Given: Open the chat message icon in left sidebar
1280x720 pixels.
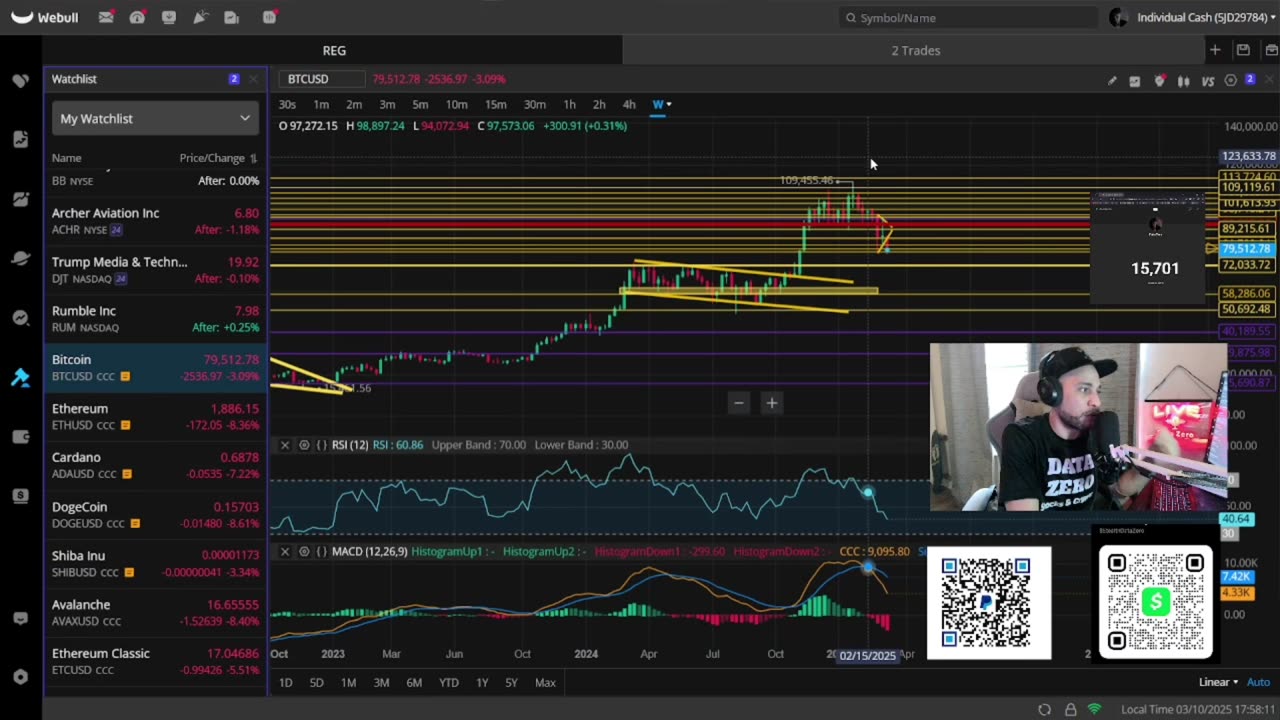Looking at the screenshot, I should pyautogui.click(x=20, y=619).
